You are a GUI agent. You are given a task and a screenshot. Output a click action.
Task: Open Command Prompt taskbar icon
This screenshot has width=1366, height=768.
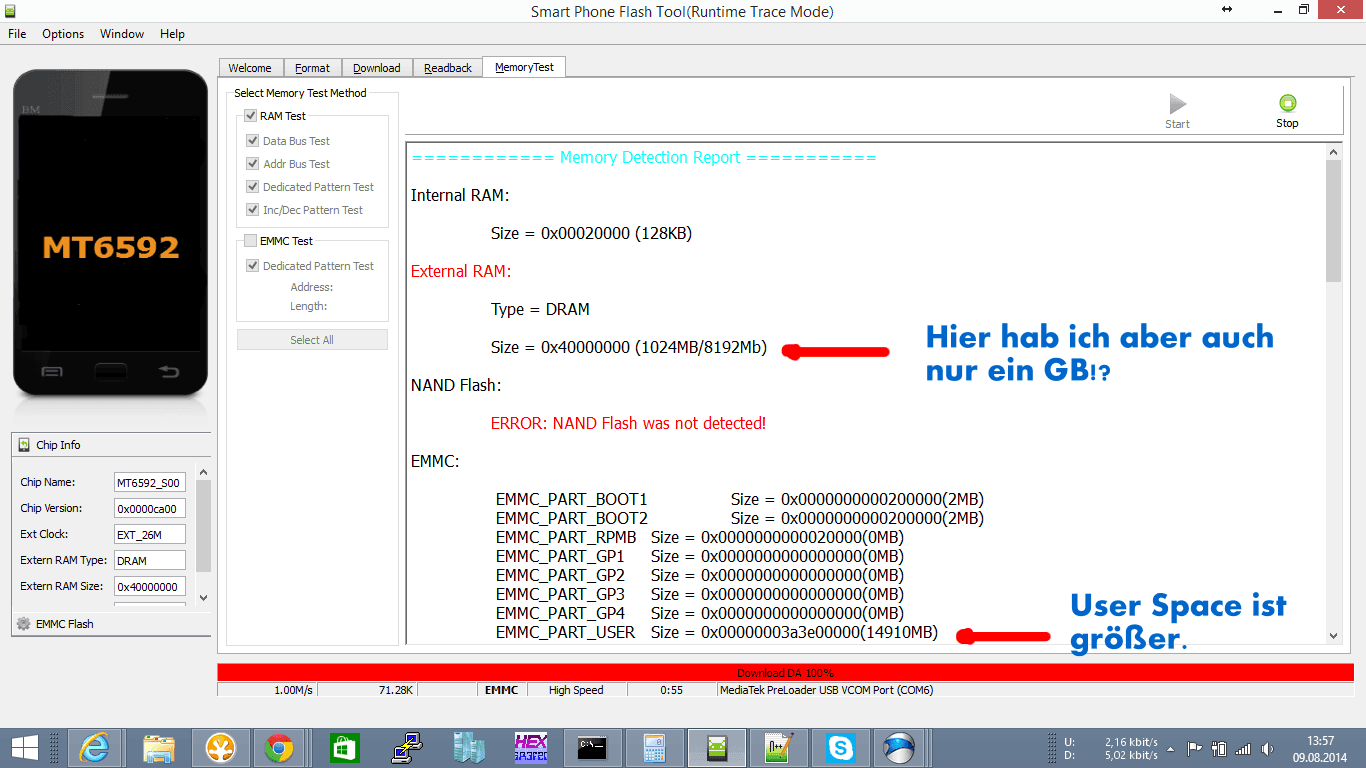593,747
